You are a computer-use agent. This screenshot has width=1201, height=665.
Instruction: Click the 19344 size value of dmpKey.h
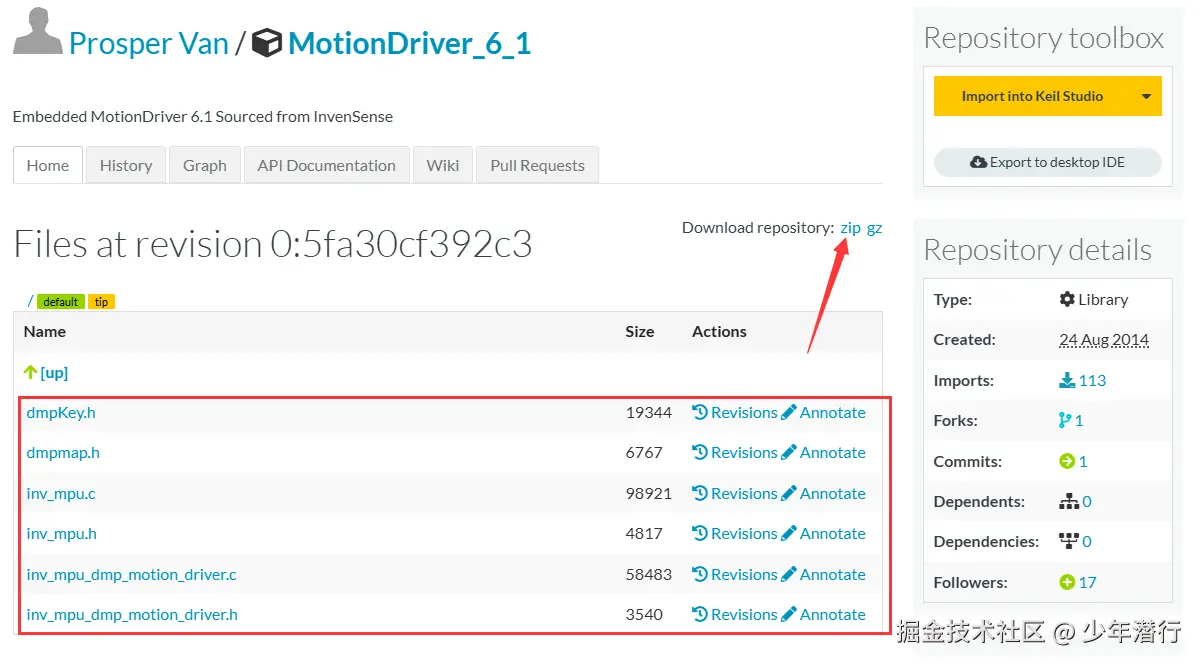649,412
